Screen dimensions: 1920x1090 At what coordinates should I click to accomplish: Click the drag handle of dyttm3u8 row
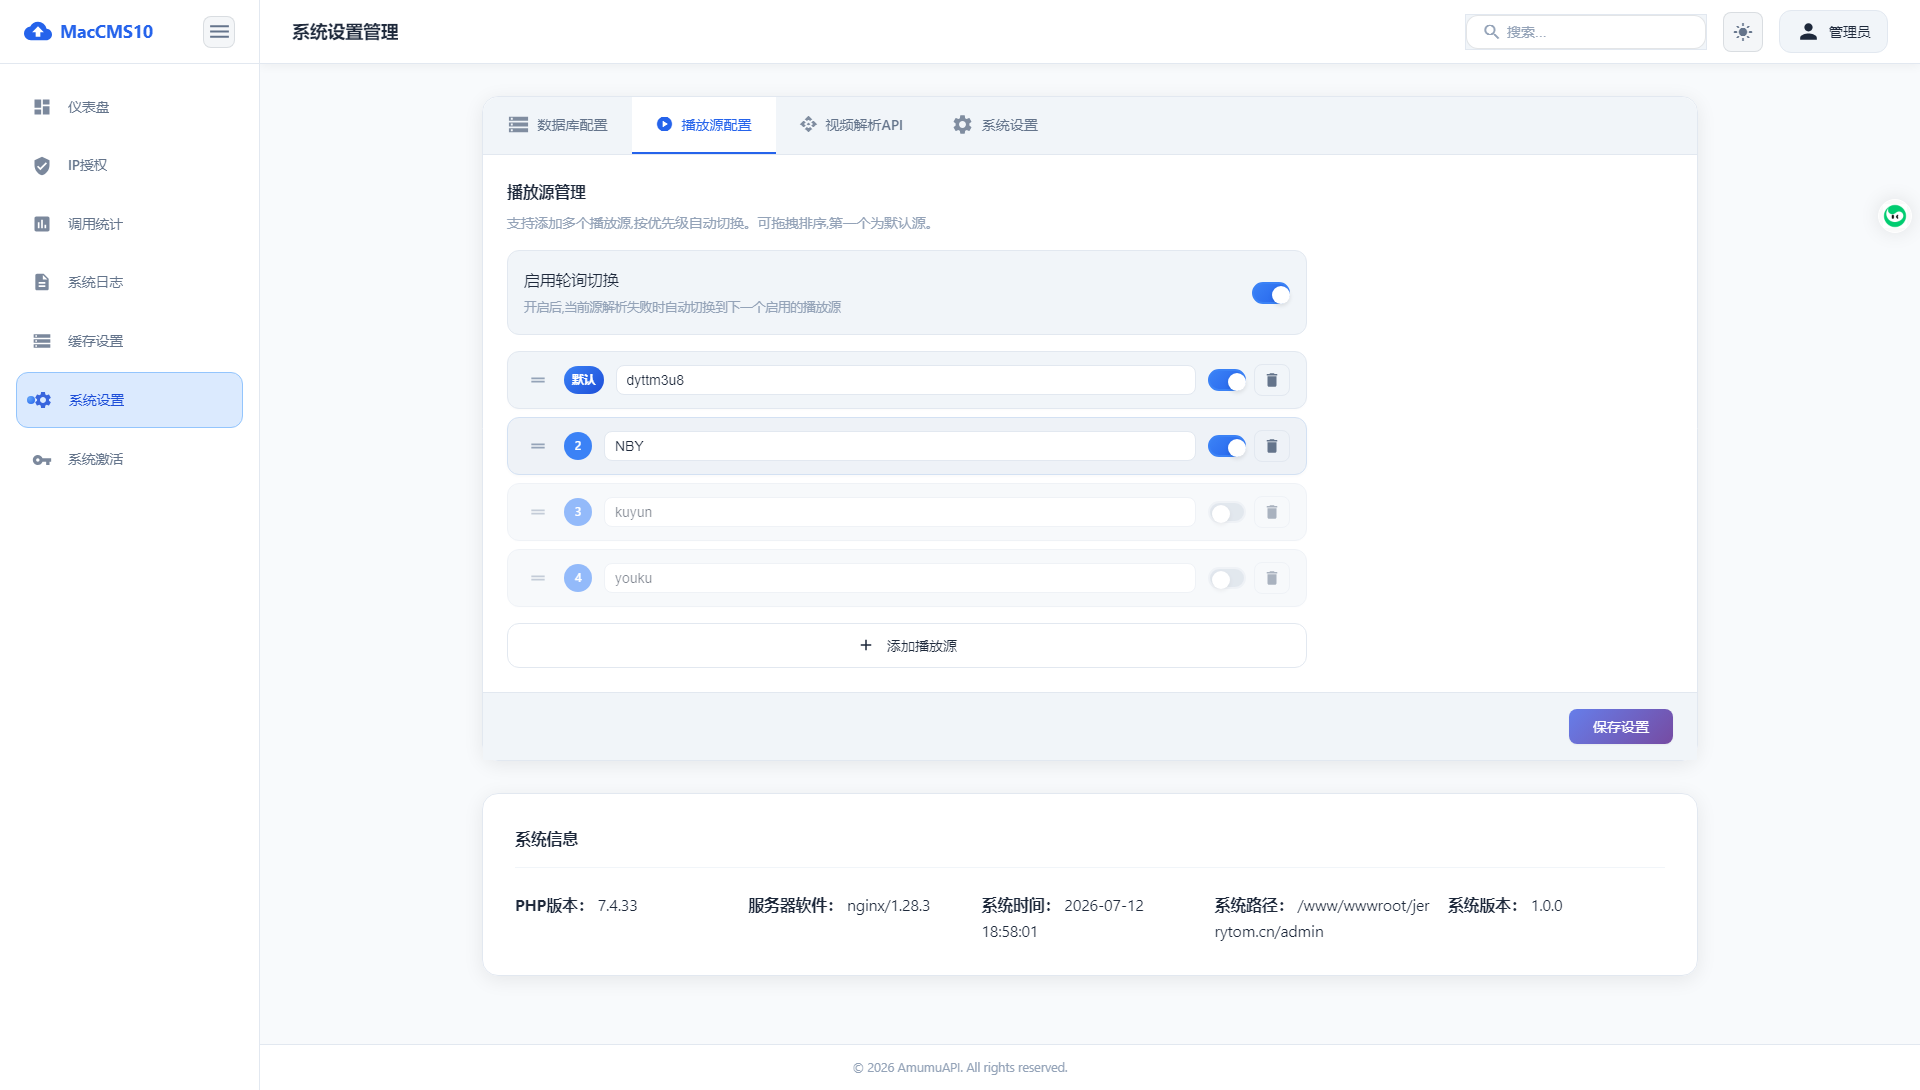pos(538,380)
